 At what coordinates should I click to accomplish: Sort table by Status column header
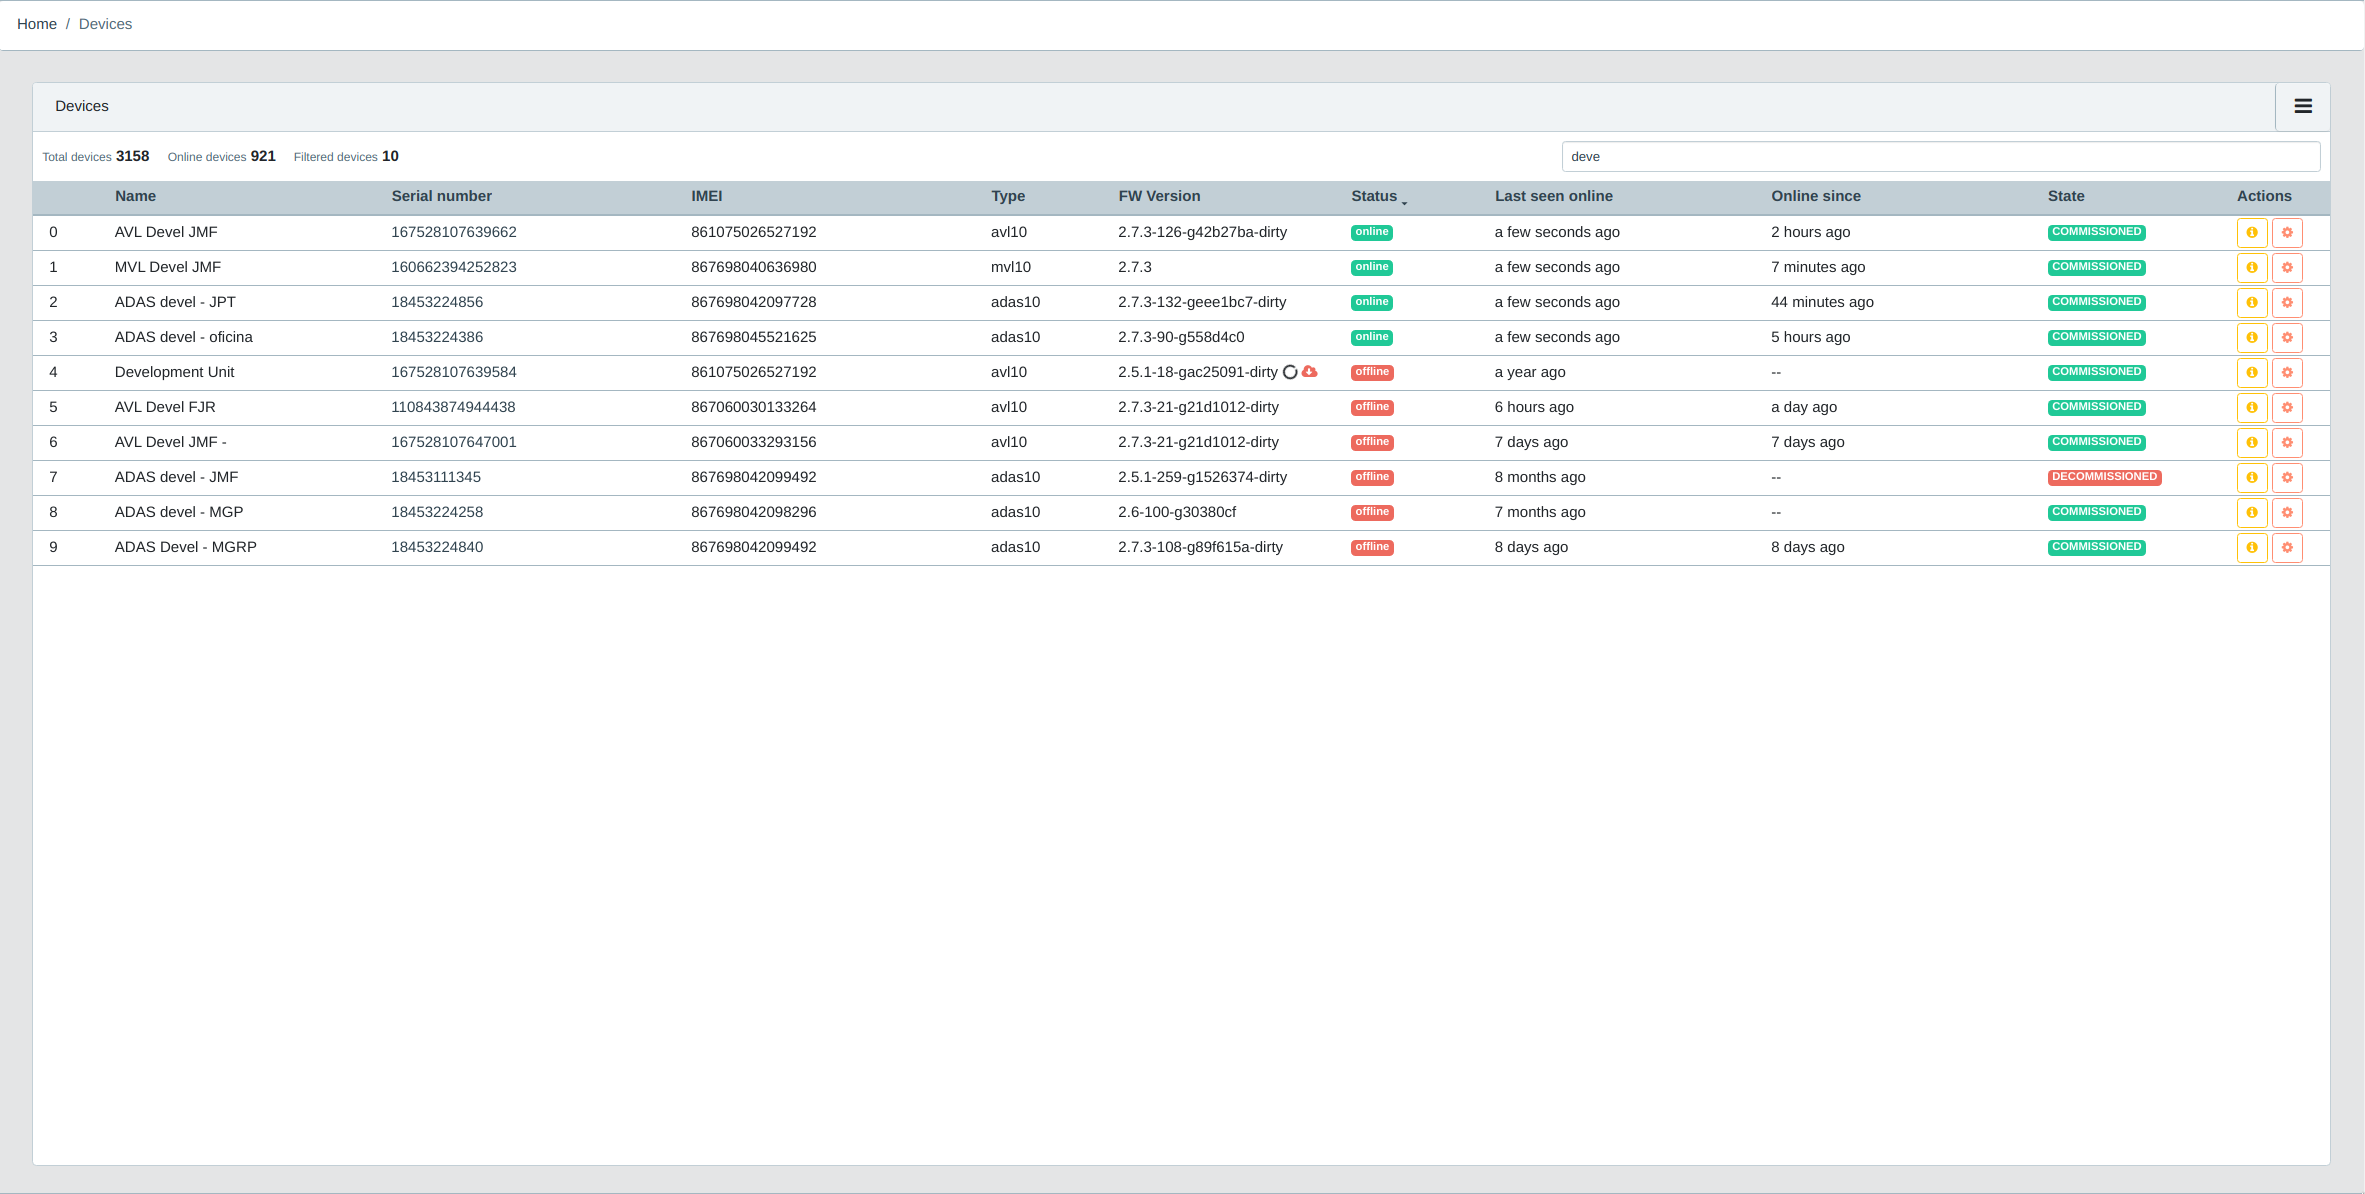click(x=1373, y=197)
